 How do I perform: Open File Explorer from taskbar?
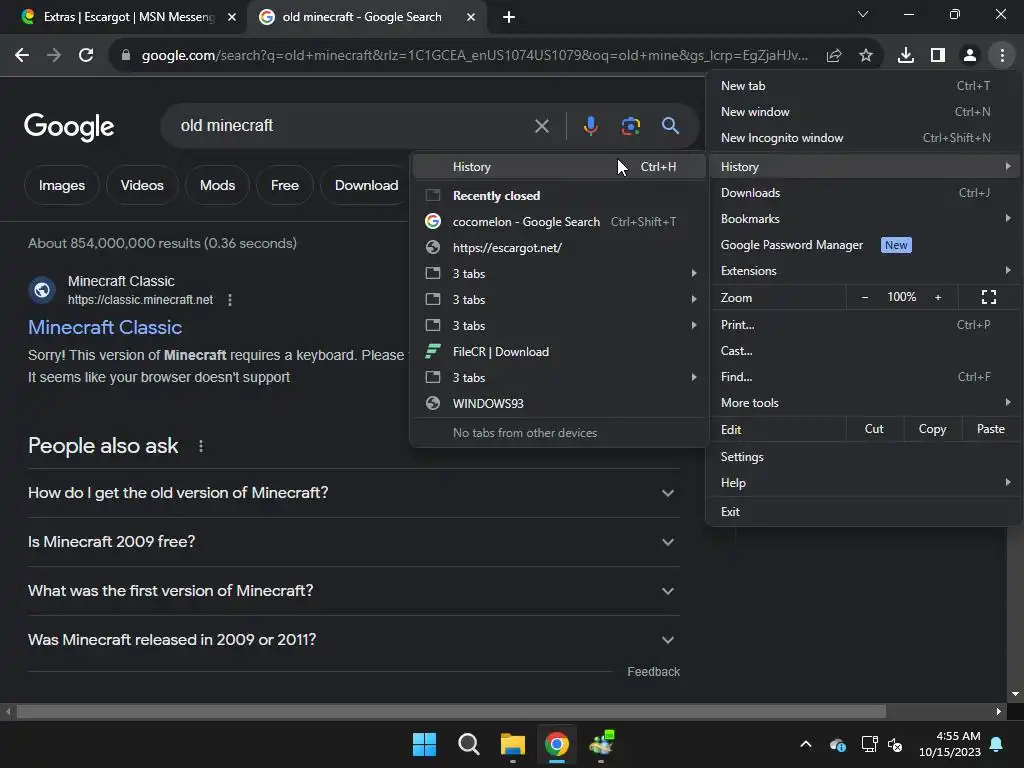(513, 744)
